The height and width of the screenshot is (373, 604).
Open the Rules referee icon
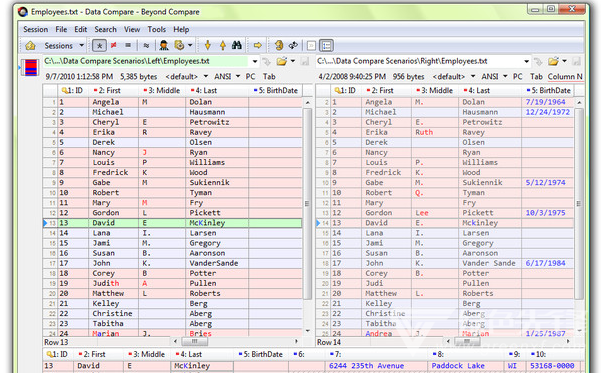pos(164,45)
